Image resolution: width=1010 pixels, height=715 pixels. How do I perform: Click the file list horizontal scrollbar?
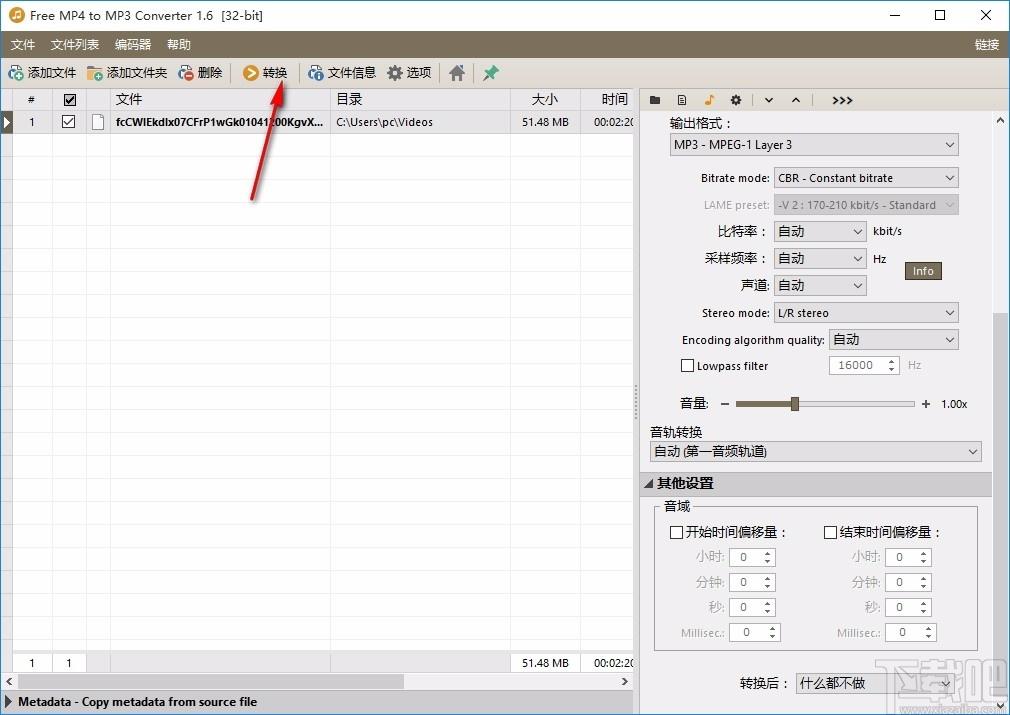click(211, 681)
